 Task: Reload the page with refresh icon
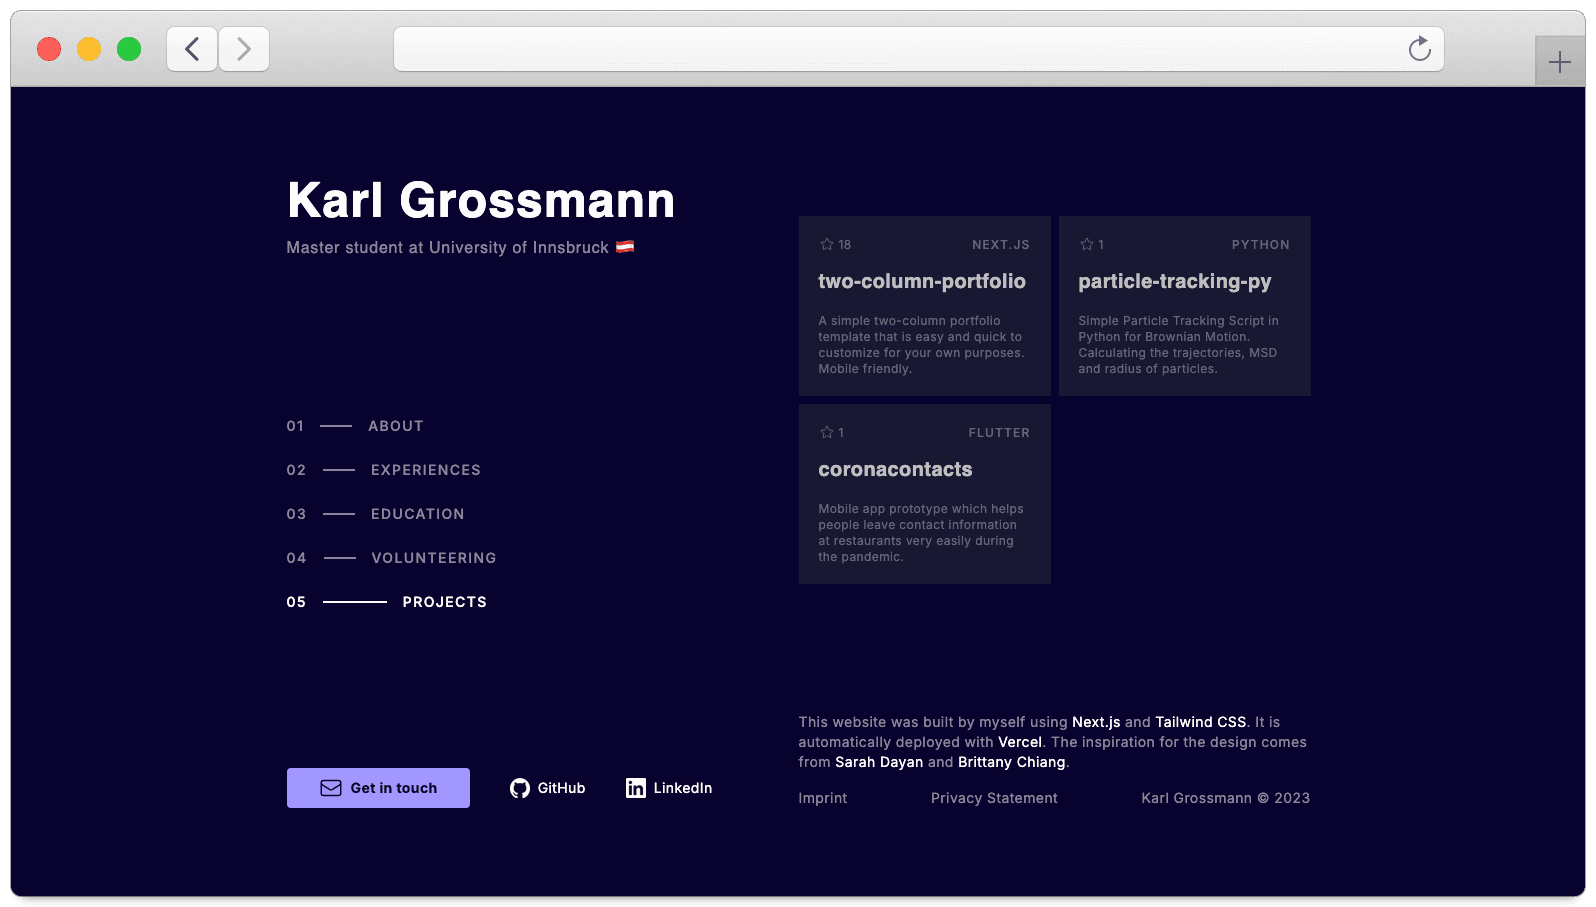tap(1419, 49)
